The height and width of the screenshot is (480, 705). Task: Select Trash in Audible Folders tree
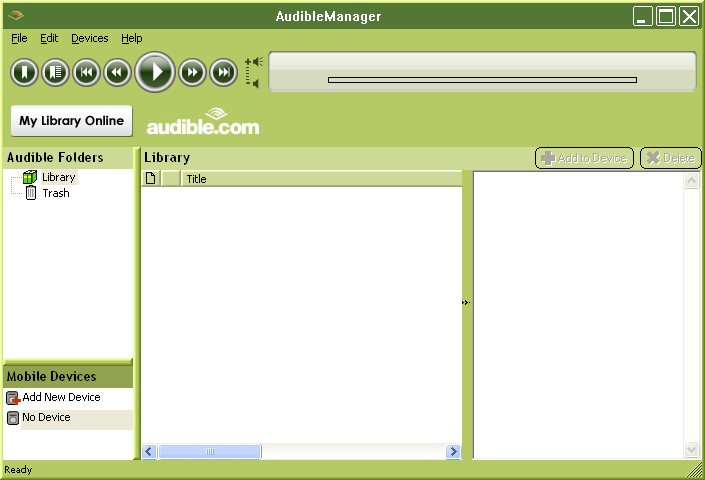click(56, 193)
